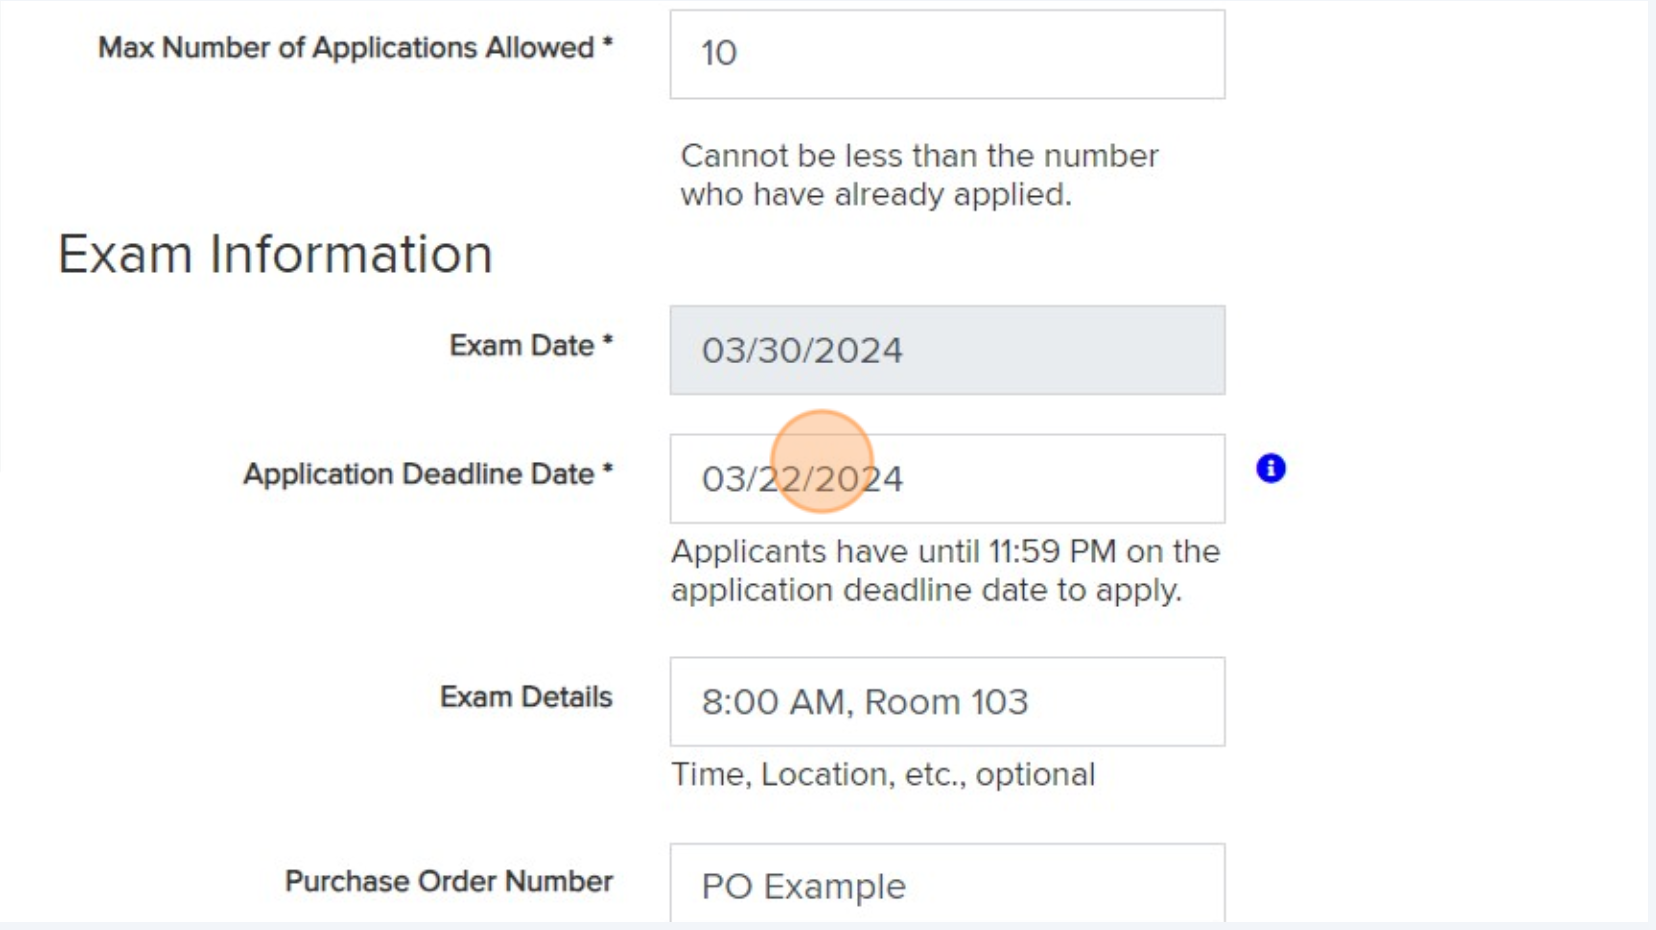1656x930 pixels.
Task: Click the Exam Information section heading
Action: (274, 253)
